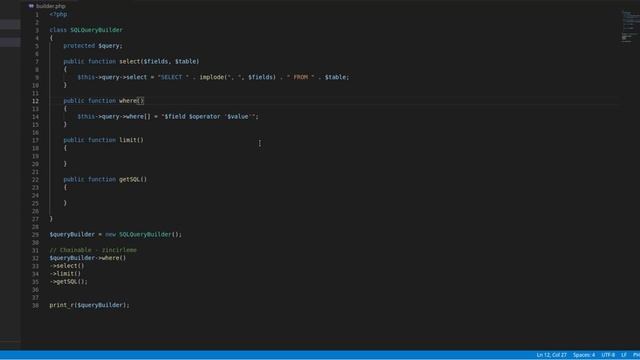
Task: Click the class closing brace on line 27
Action: point(51,219)
